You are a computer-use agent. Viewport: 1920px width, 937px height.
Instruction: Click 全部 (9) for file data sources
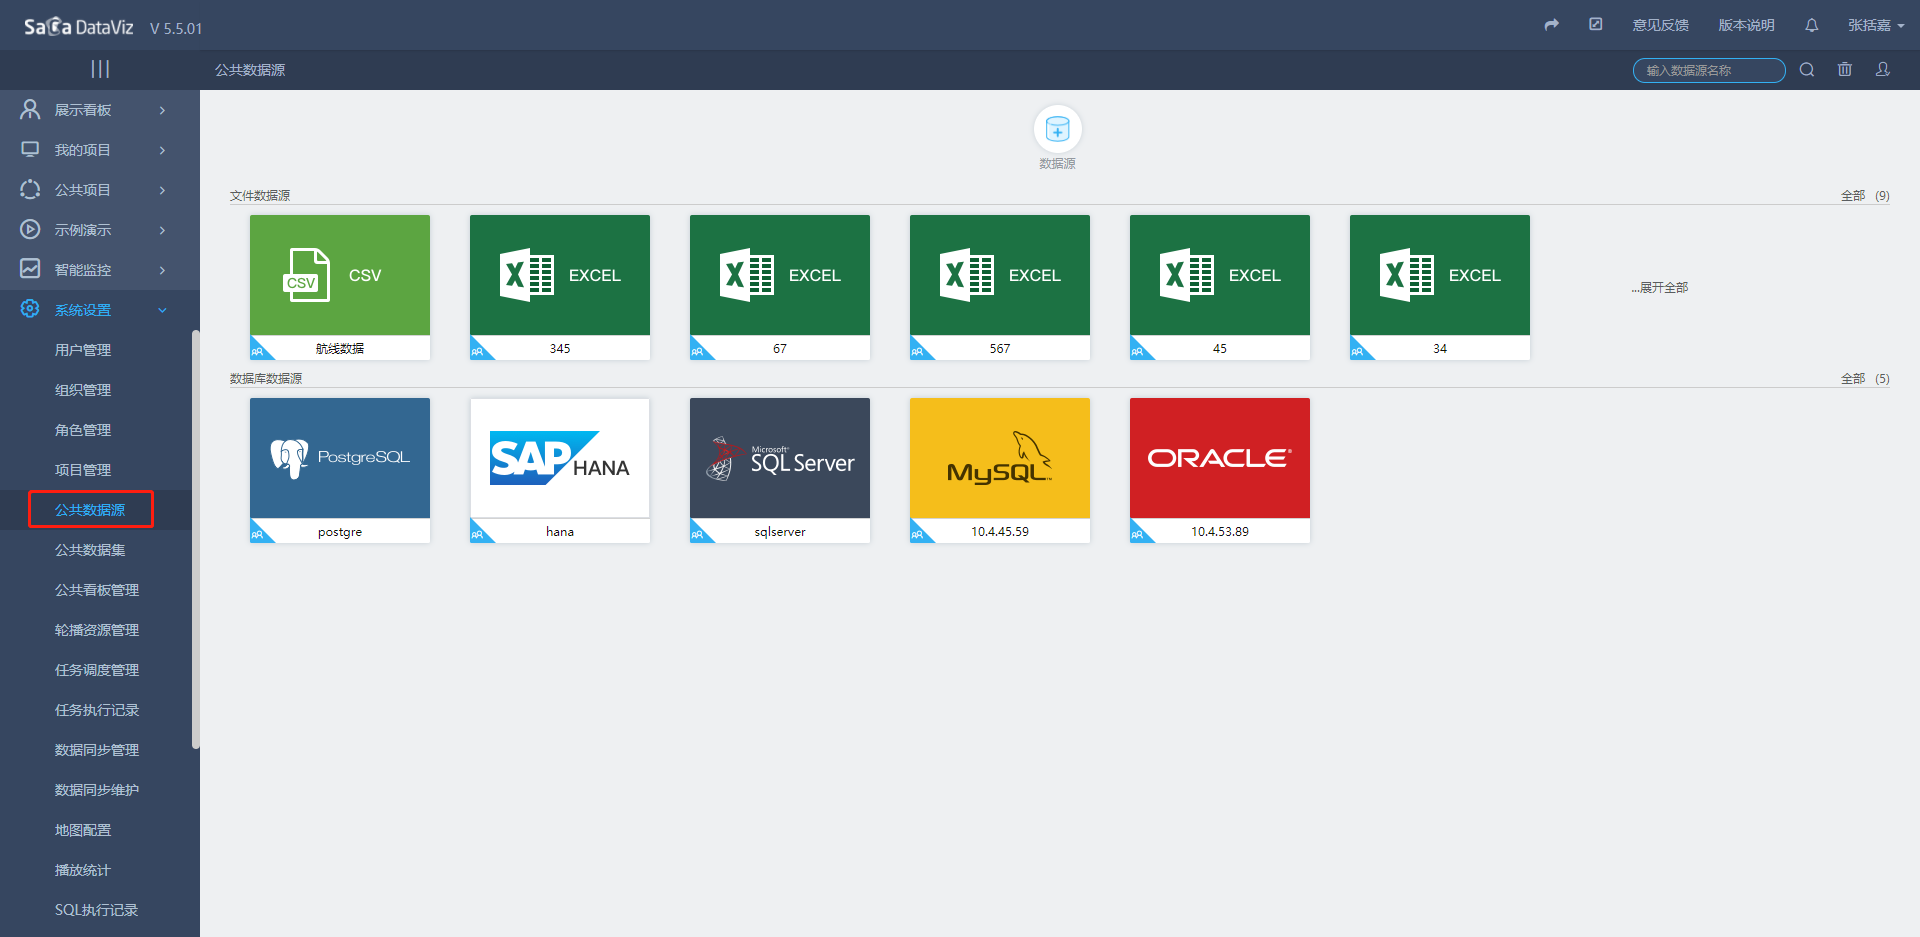coord(1865,196)
